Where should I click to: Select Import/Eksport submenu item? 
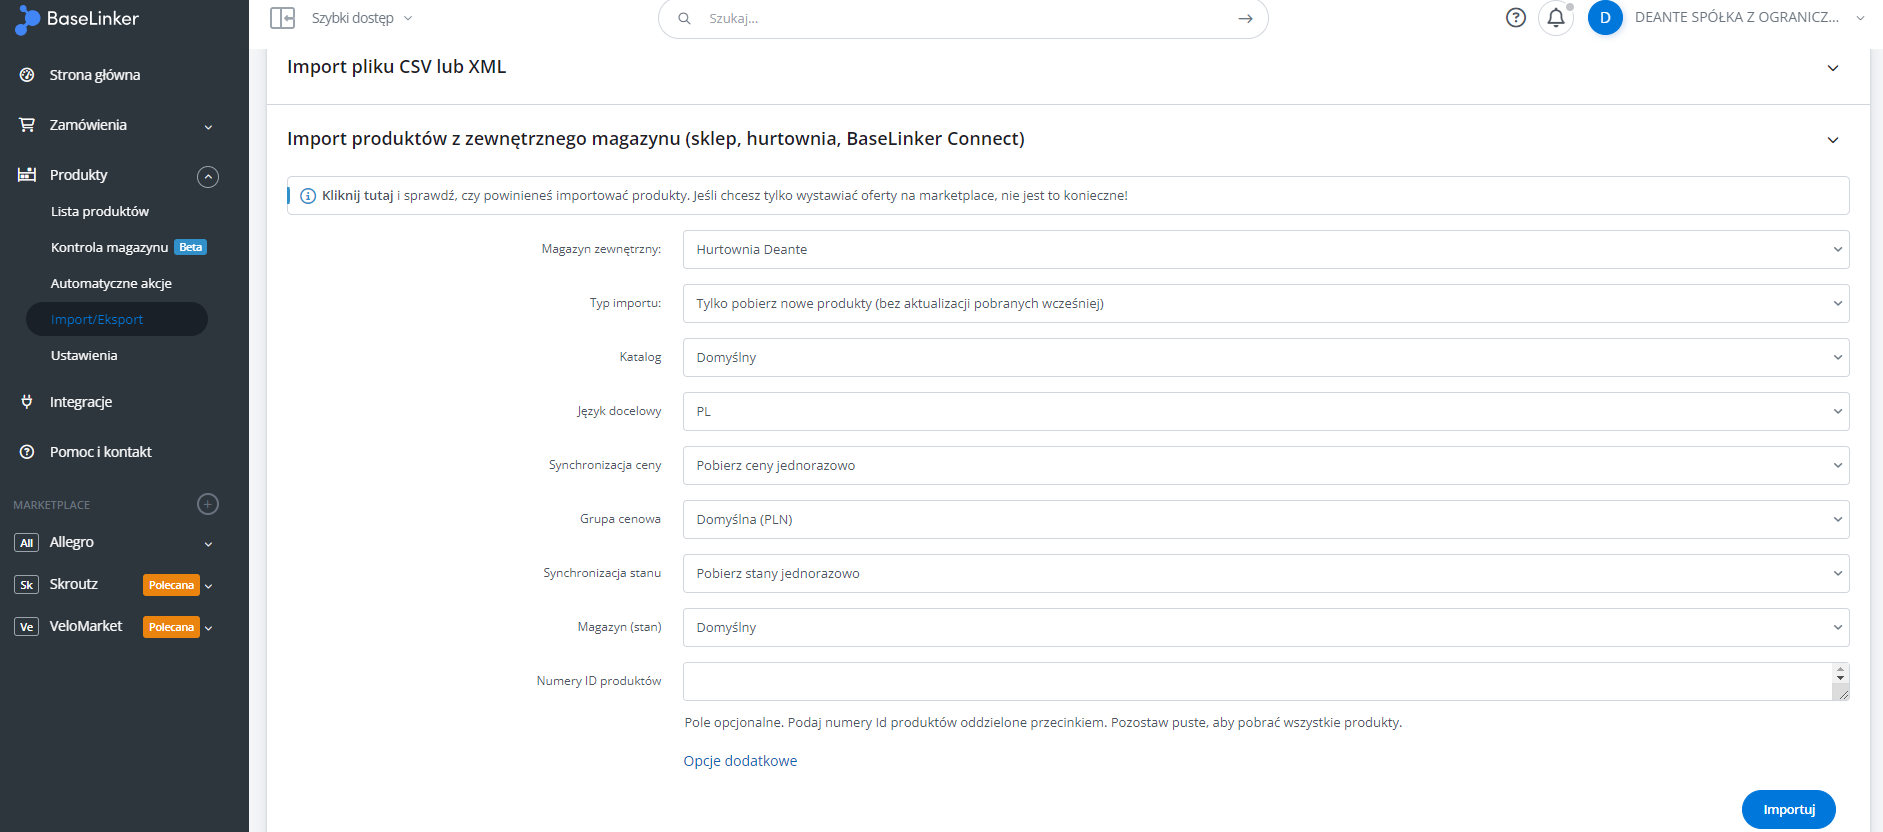pos(117,319)
